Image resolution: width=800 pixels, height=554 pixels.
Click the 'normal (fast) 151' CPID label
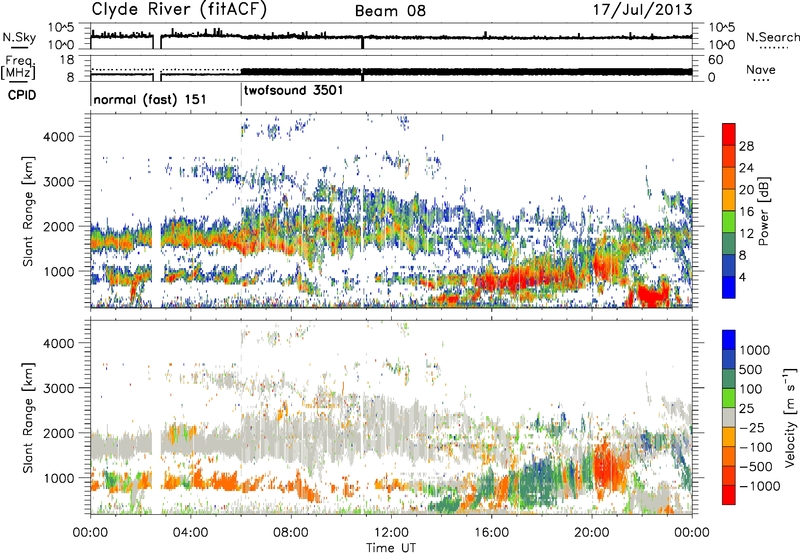pos(150,99)
